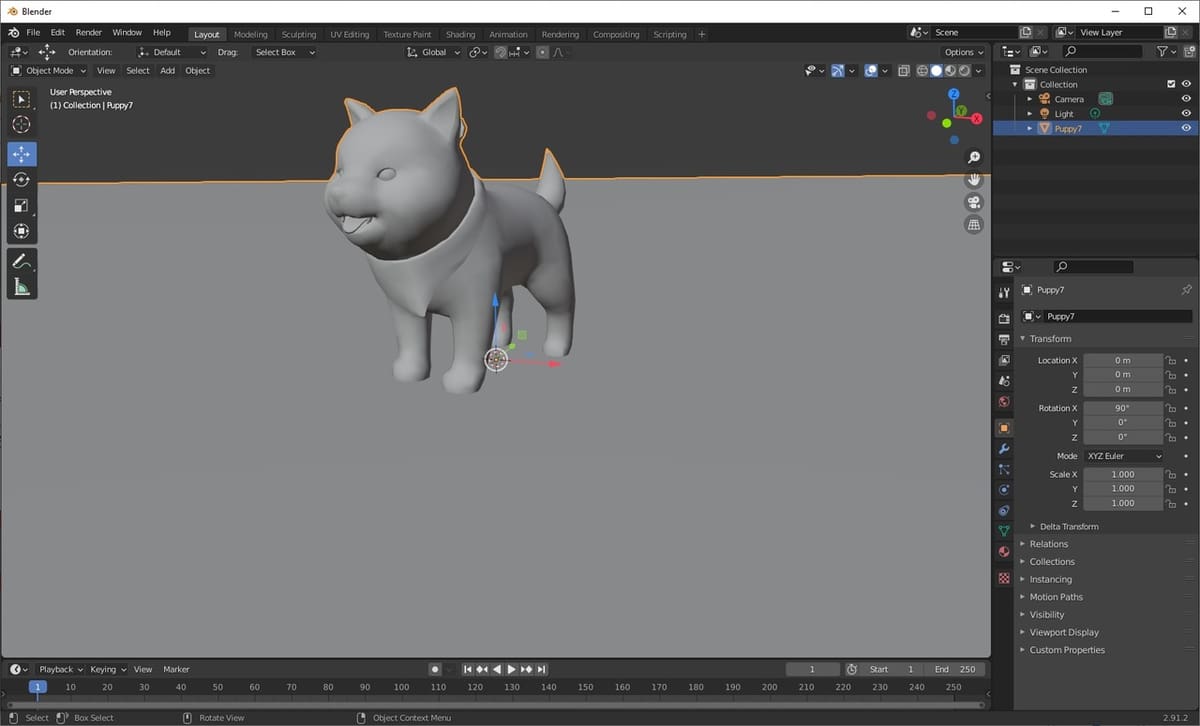The image size is (1200, 726).
Task: Switch to orthographic grid view icon
Action: pos(973,225)
